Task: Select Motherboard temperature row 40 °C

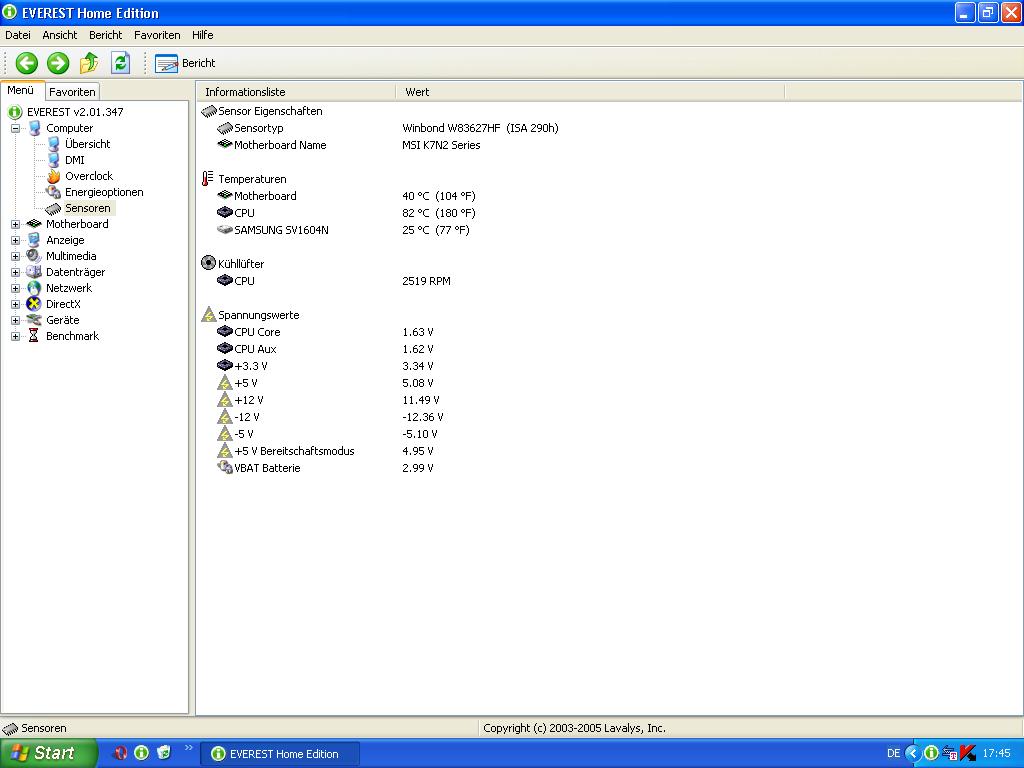Action: pyautogui.click(x=346, y=196)
